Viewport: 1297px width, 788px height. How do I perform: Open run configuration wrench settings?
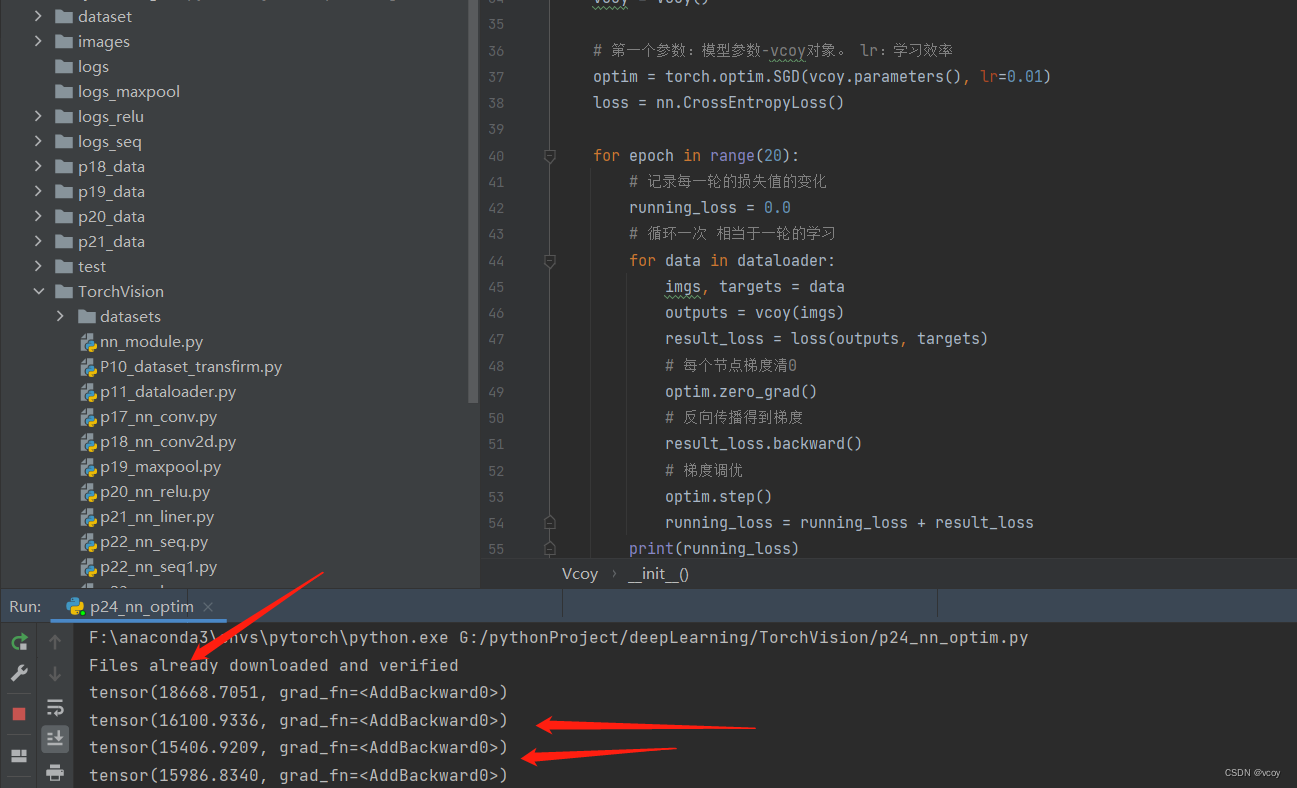(x=19, y=674)
